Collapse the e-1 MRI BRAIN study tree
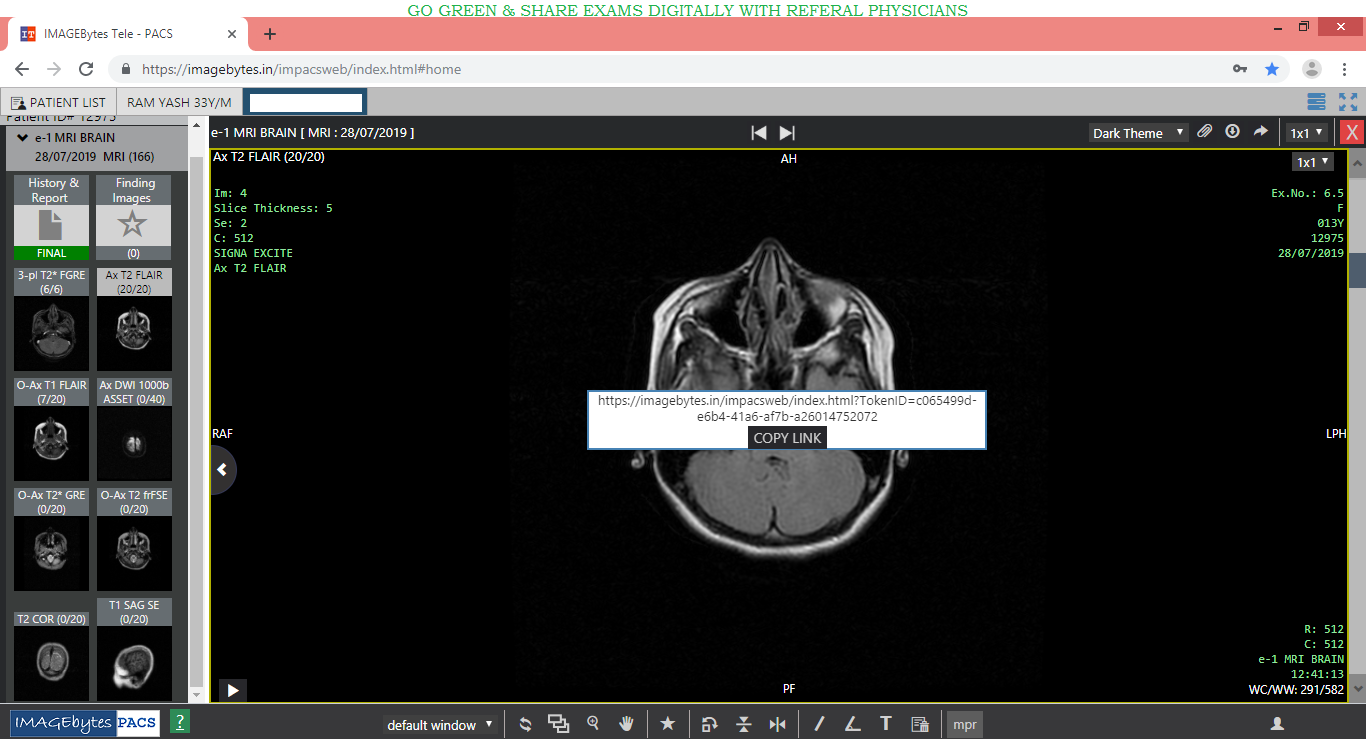This screenshot has width=1366, height=739. (x=22, y=138)
